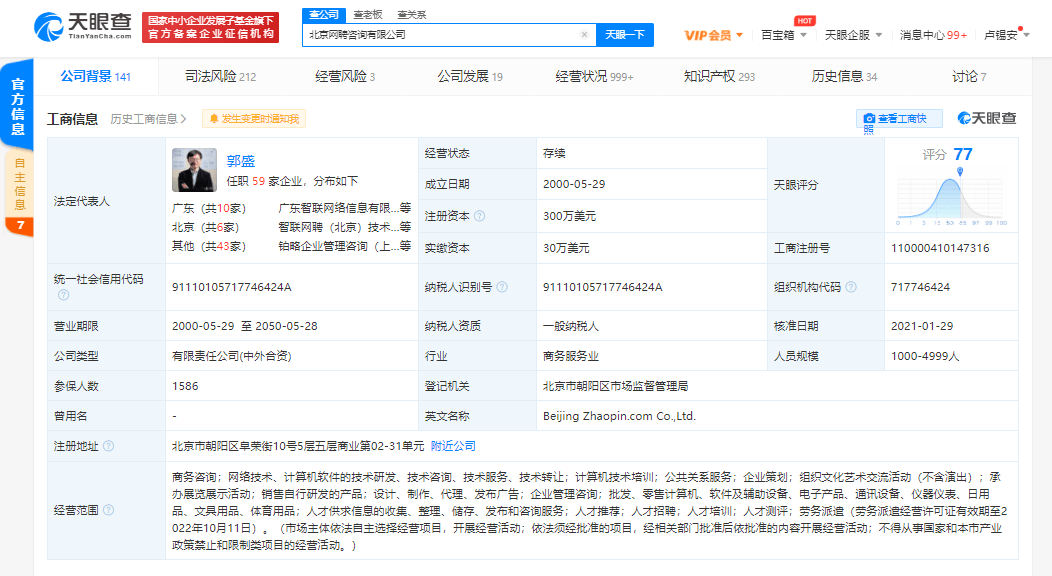
Task: Click the staff size value 1000-4999人
Action: pyautogui.click(x=925, y=356)
